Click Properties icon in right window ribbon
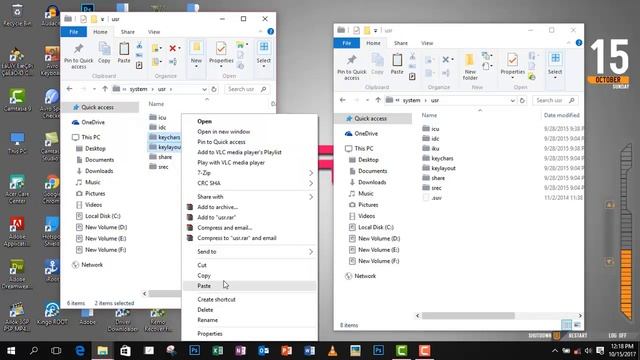 coord(512,65)
